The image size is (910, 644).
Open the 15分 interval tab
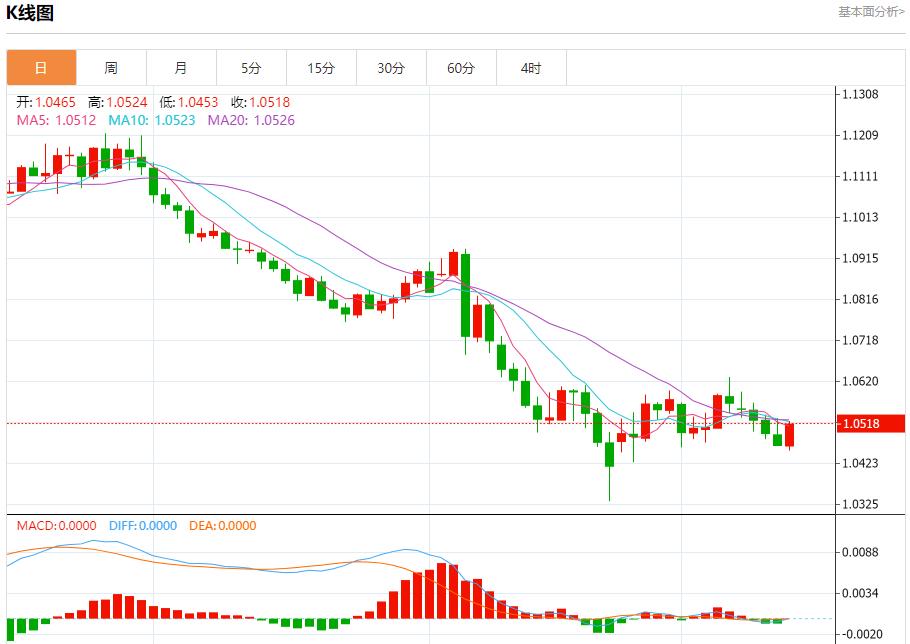(321, 68)
